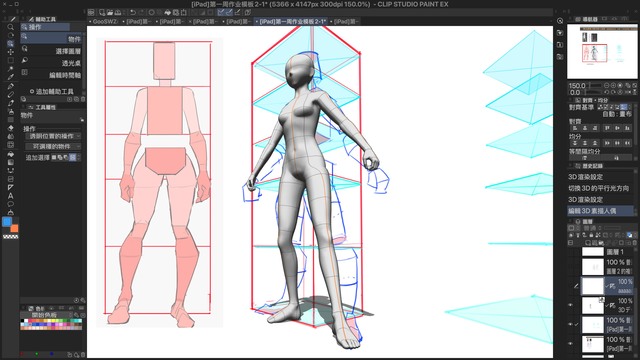This screenshot has height=360, width=640.
Task: Select the Auto select magic wand tool
Action: point(11,69)
